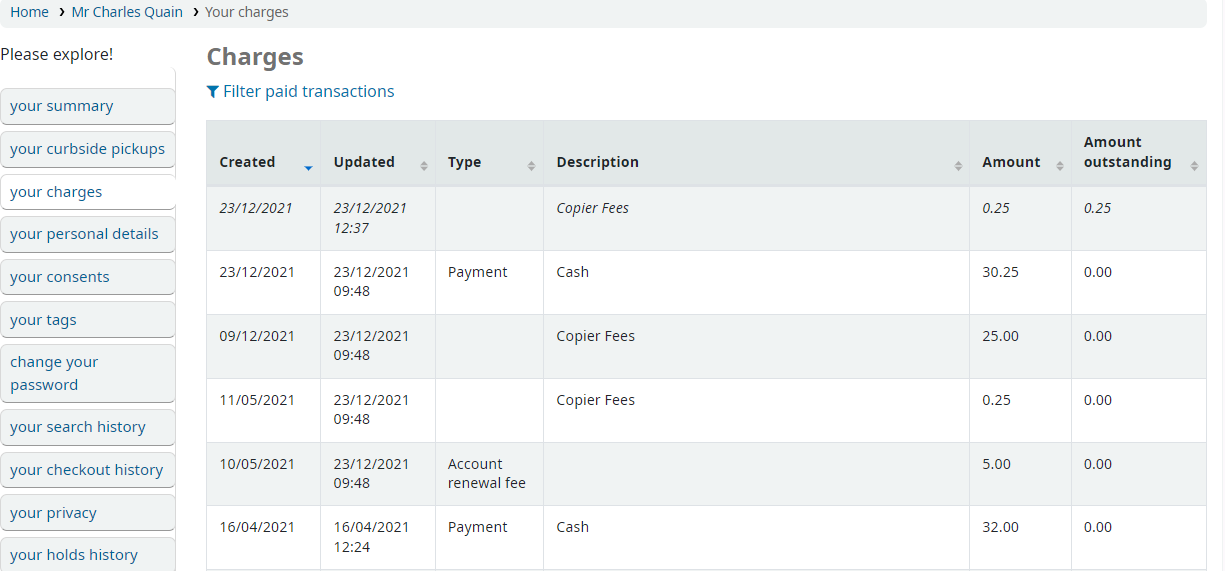Click the Description column sort arrows
Screen dimensions: 1225x571
(x=958, y=167)
